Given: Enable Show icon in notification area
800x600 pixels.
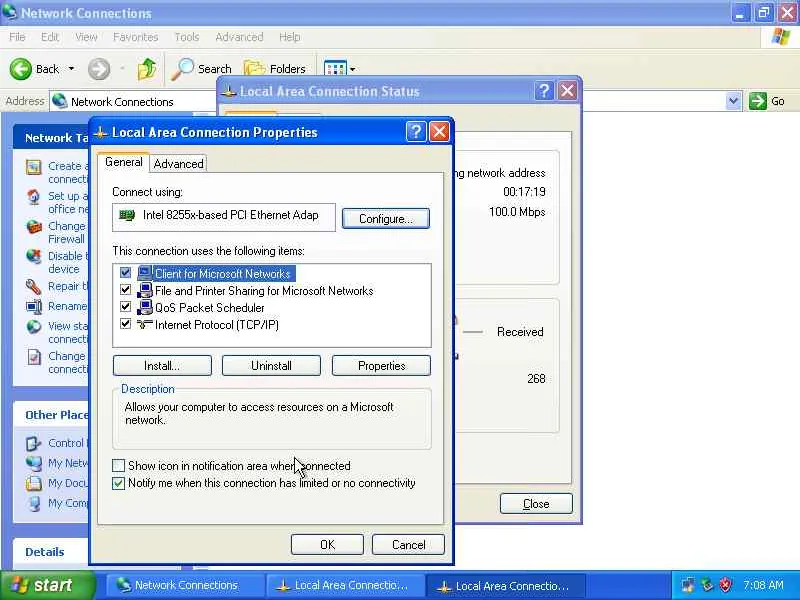Looking at the screenshot, I should pyautogui.click(x=118, y=465).
